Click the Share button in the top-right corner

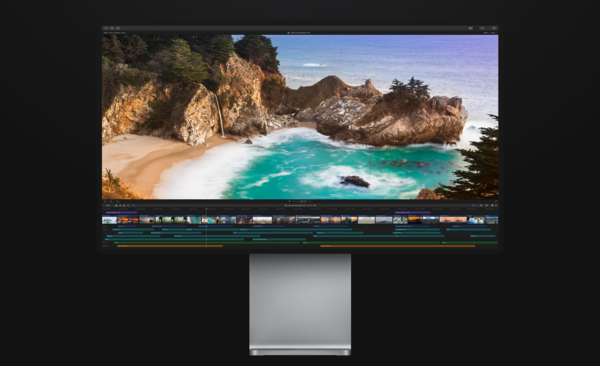pos(494,28)
